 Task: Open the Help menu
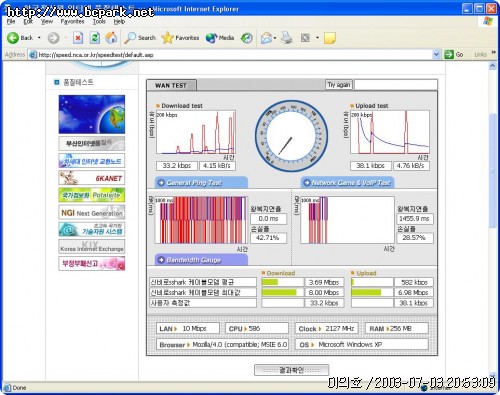pos(119,22)
